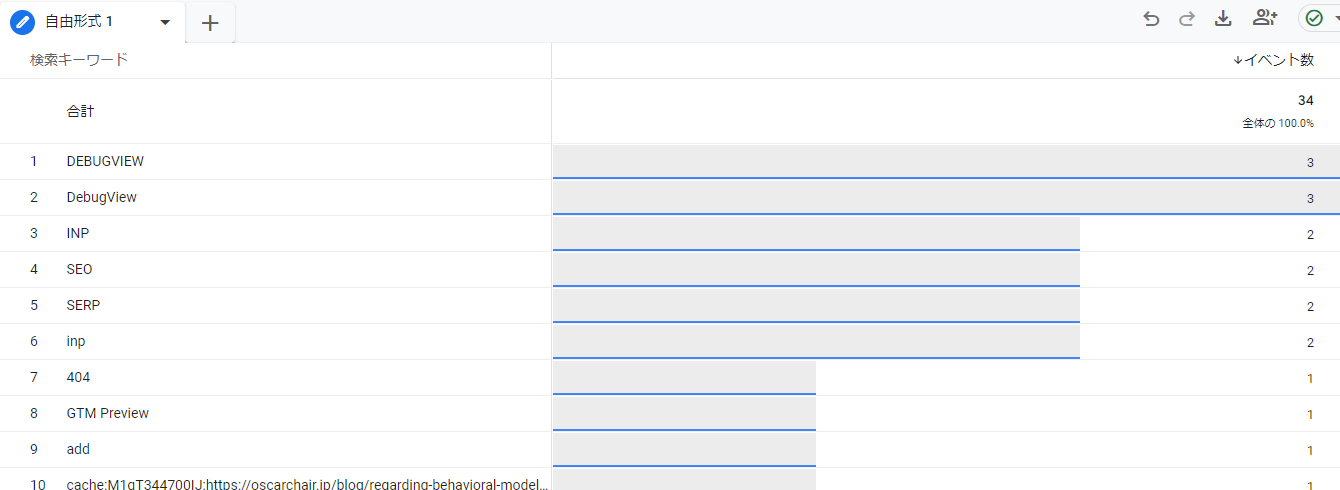Add a new tab with plus icon
The image size is (1340, 490).
210,23
